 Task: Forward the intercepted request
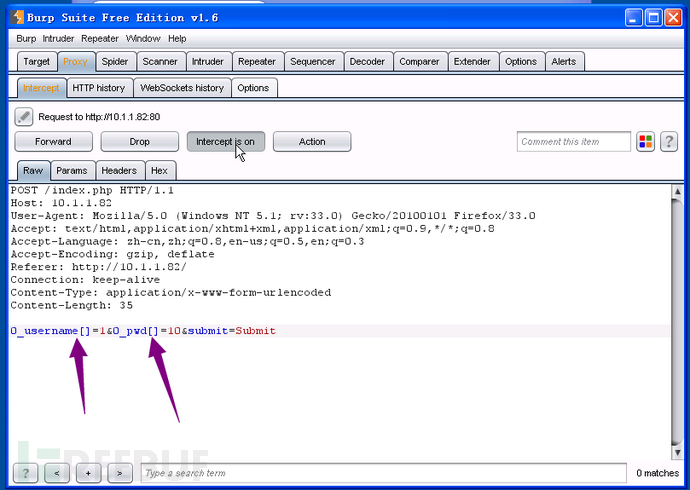coord(54,142)
